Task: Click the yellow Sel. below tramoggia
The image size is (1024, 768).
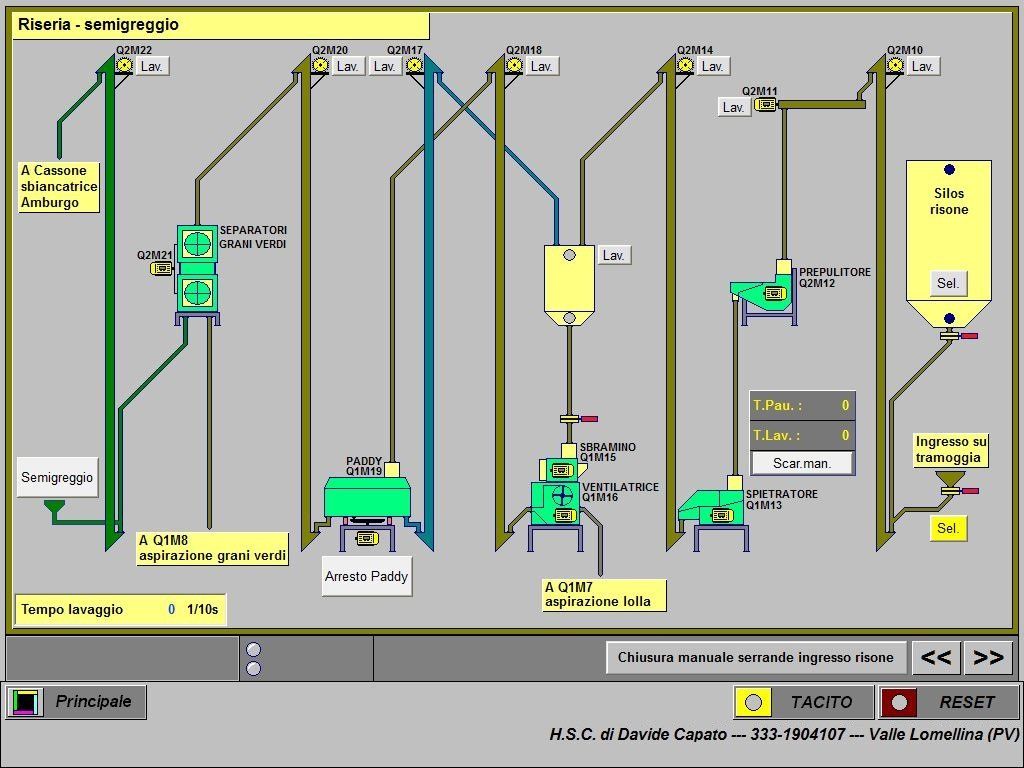Action: 948,528
